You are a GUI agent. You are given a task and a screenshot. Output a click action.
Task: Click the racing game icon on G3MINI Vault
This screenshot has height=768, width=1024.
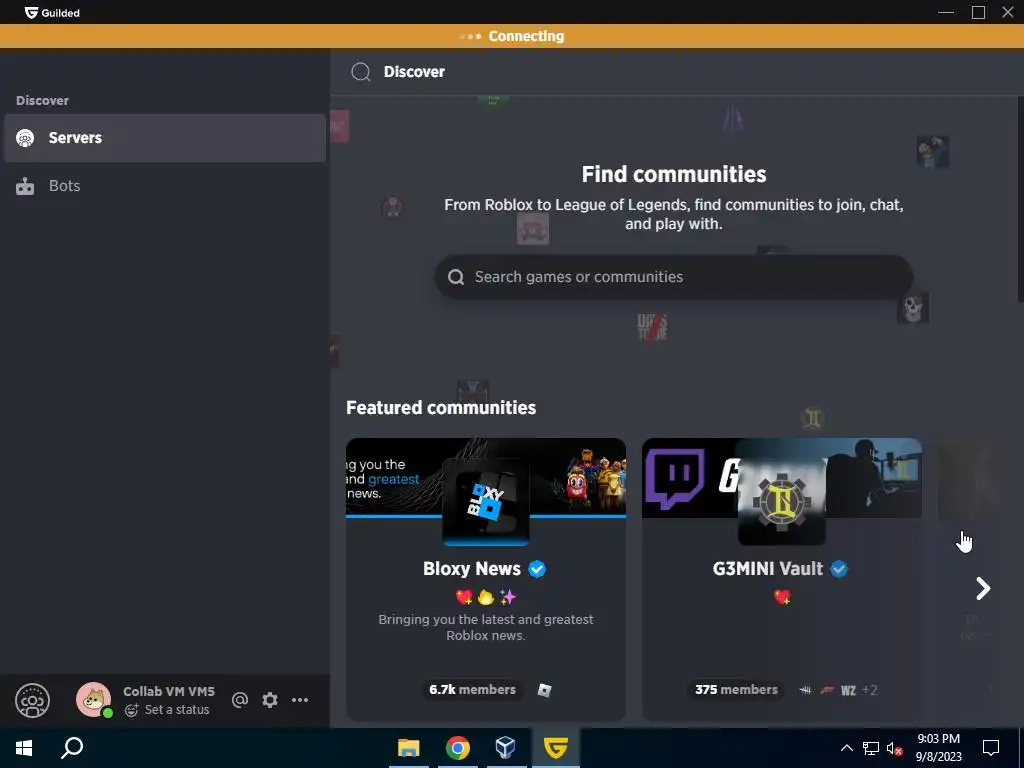827,690
